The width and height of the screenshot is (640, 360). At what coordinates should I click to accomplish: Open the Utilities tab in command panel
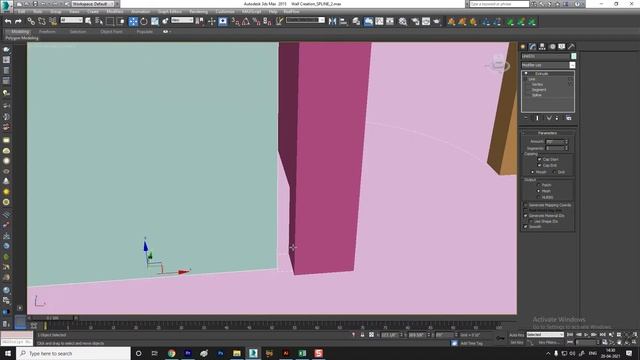click(571, 47)
